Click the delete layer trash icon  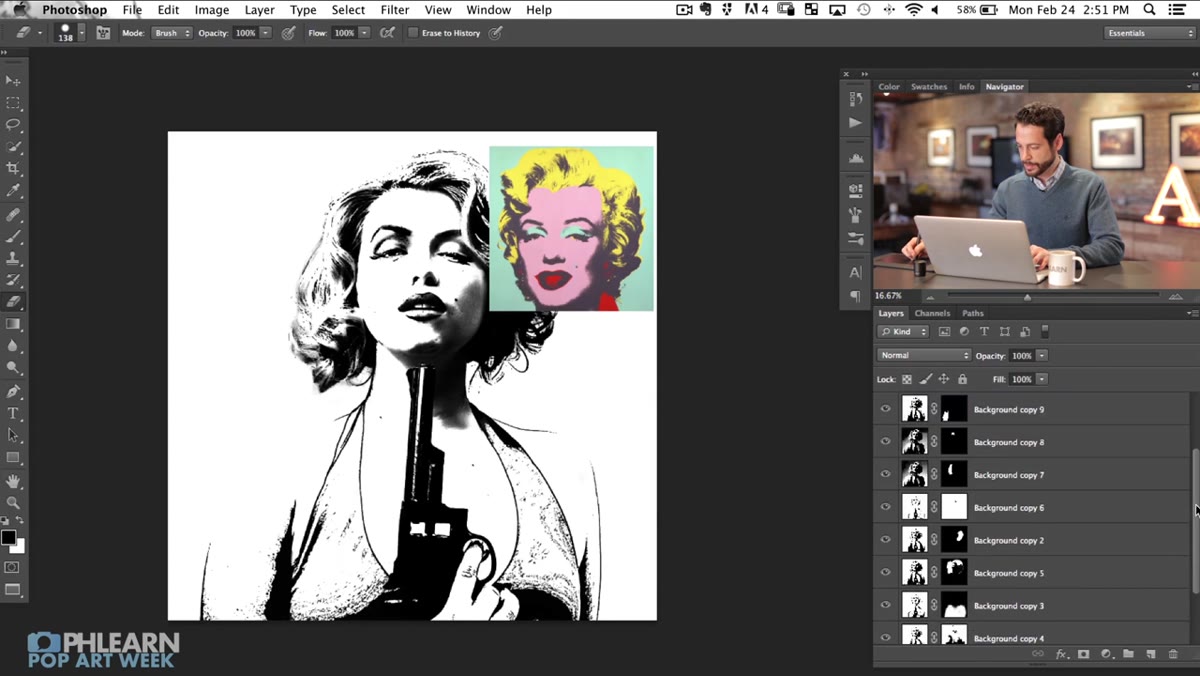(1173, 654)
